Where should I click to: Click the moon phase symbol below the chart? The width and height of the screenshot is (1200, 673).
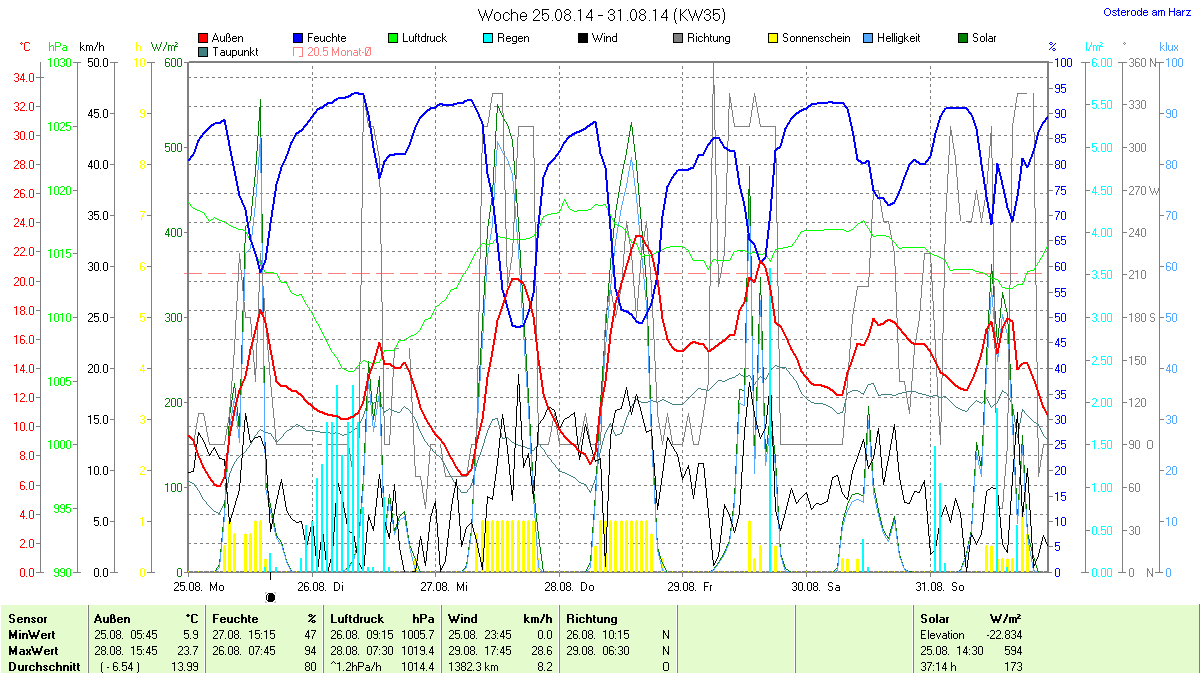270,597
